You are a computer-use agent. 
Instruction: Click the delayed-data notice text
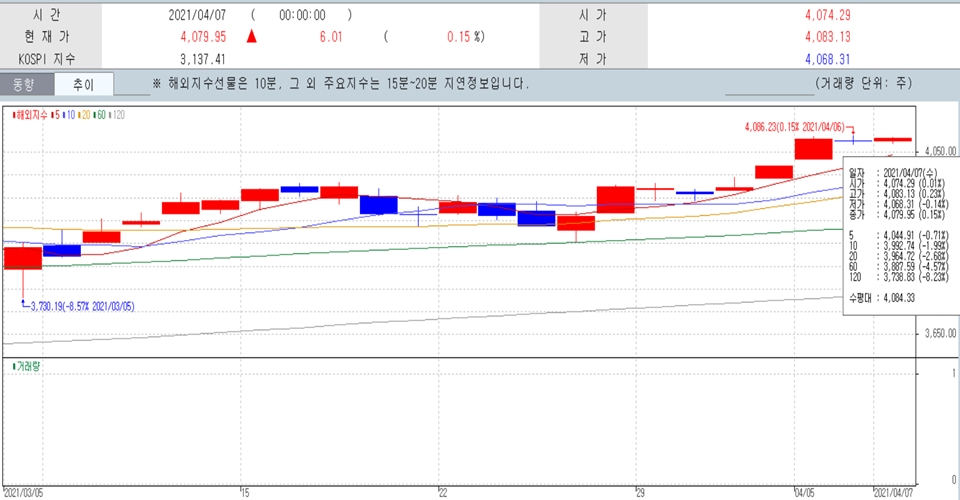[x=341, y=83]
